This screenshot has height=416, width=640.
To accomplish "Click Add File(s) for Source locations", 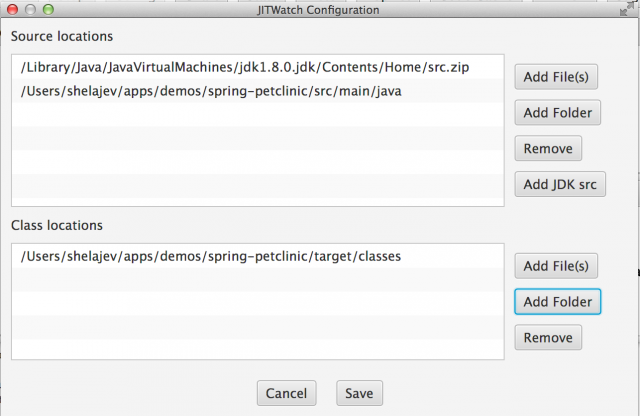I will (556, 77).
